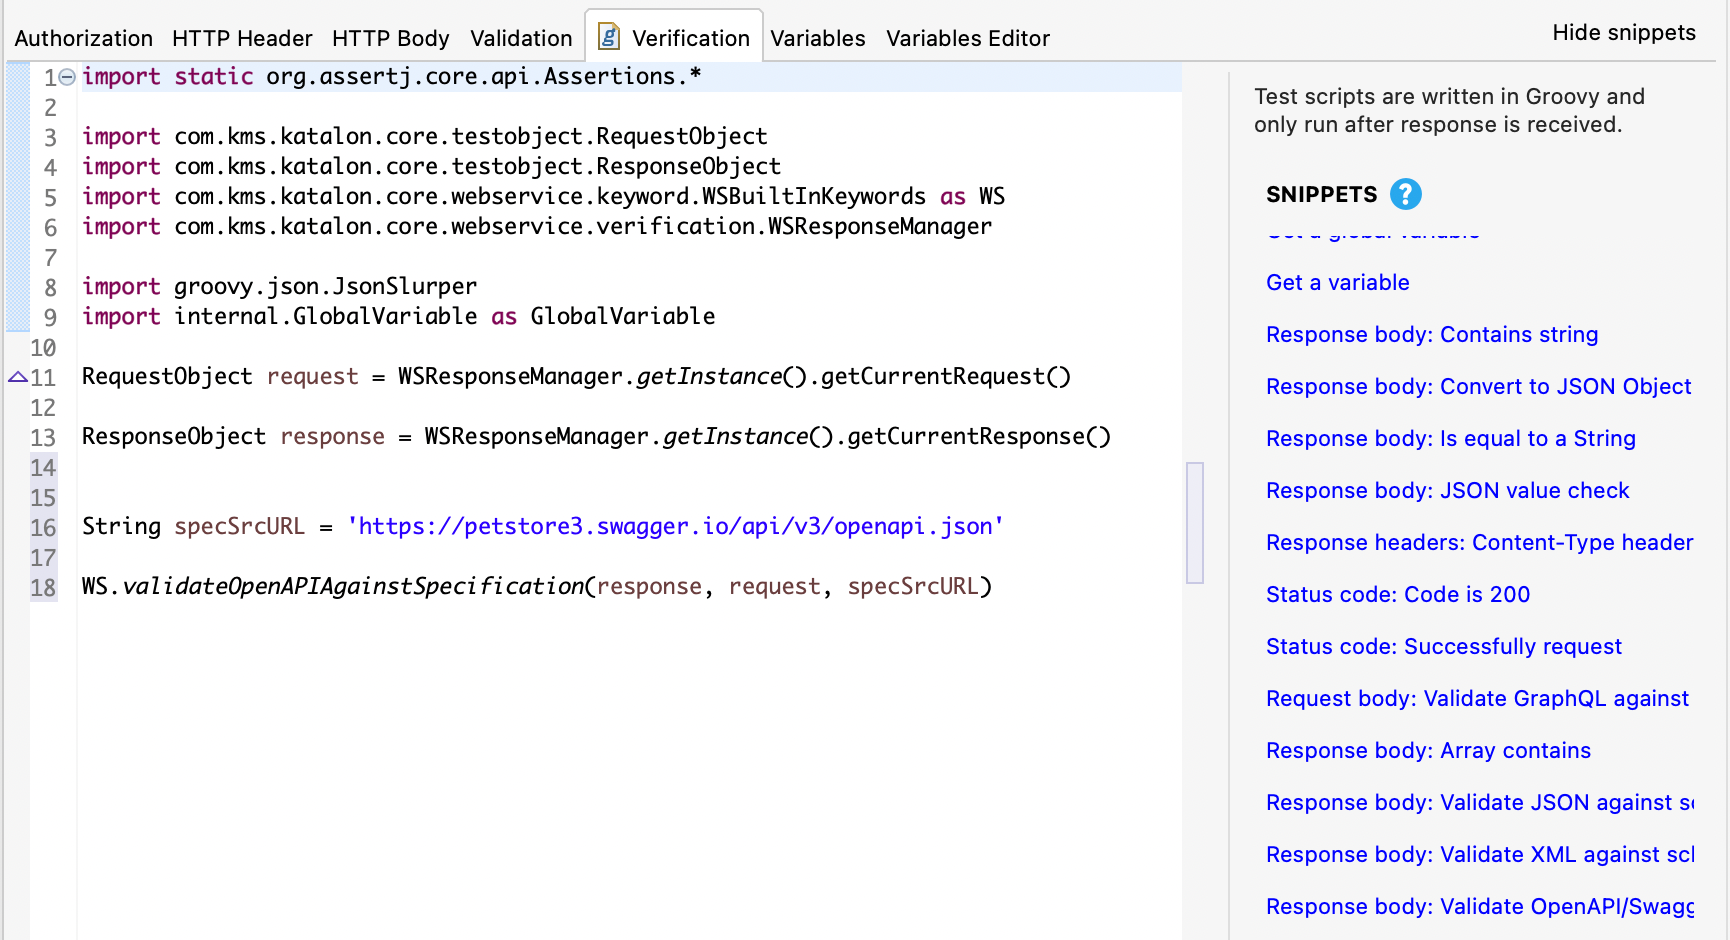Click the WSResponseManager import on line 6

coord(537,226)
